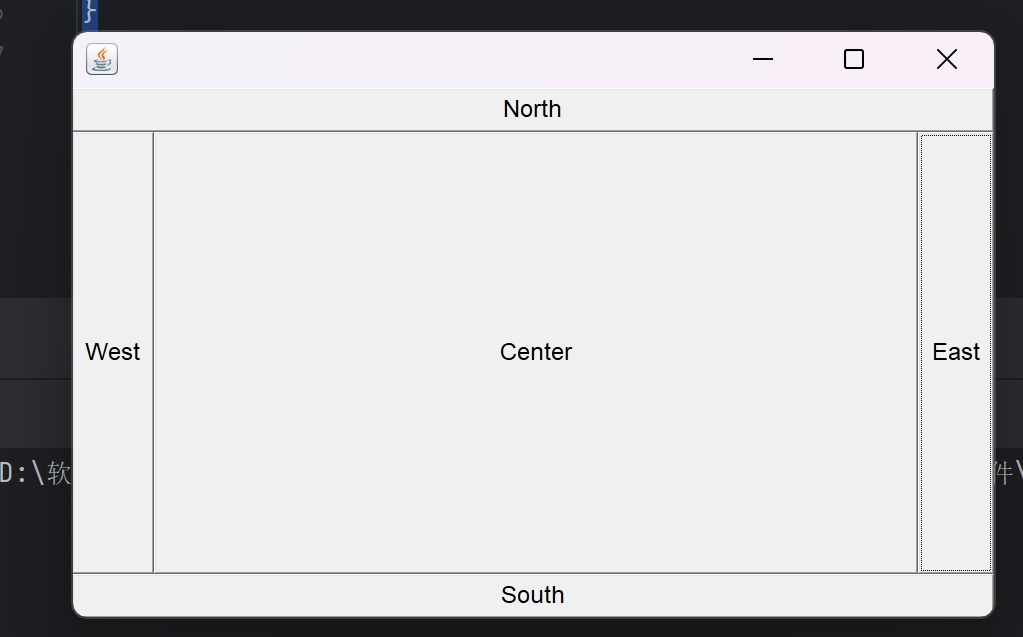Close the Java application window
The image size is (1023, 637).
[946, 60]
